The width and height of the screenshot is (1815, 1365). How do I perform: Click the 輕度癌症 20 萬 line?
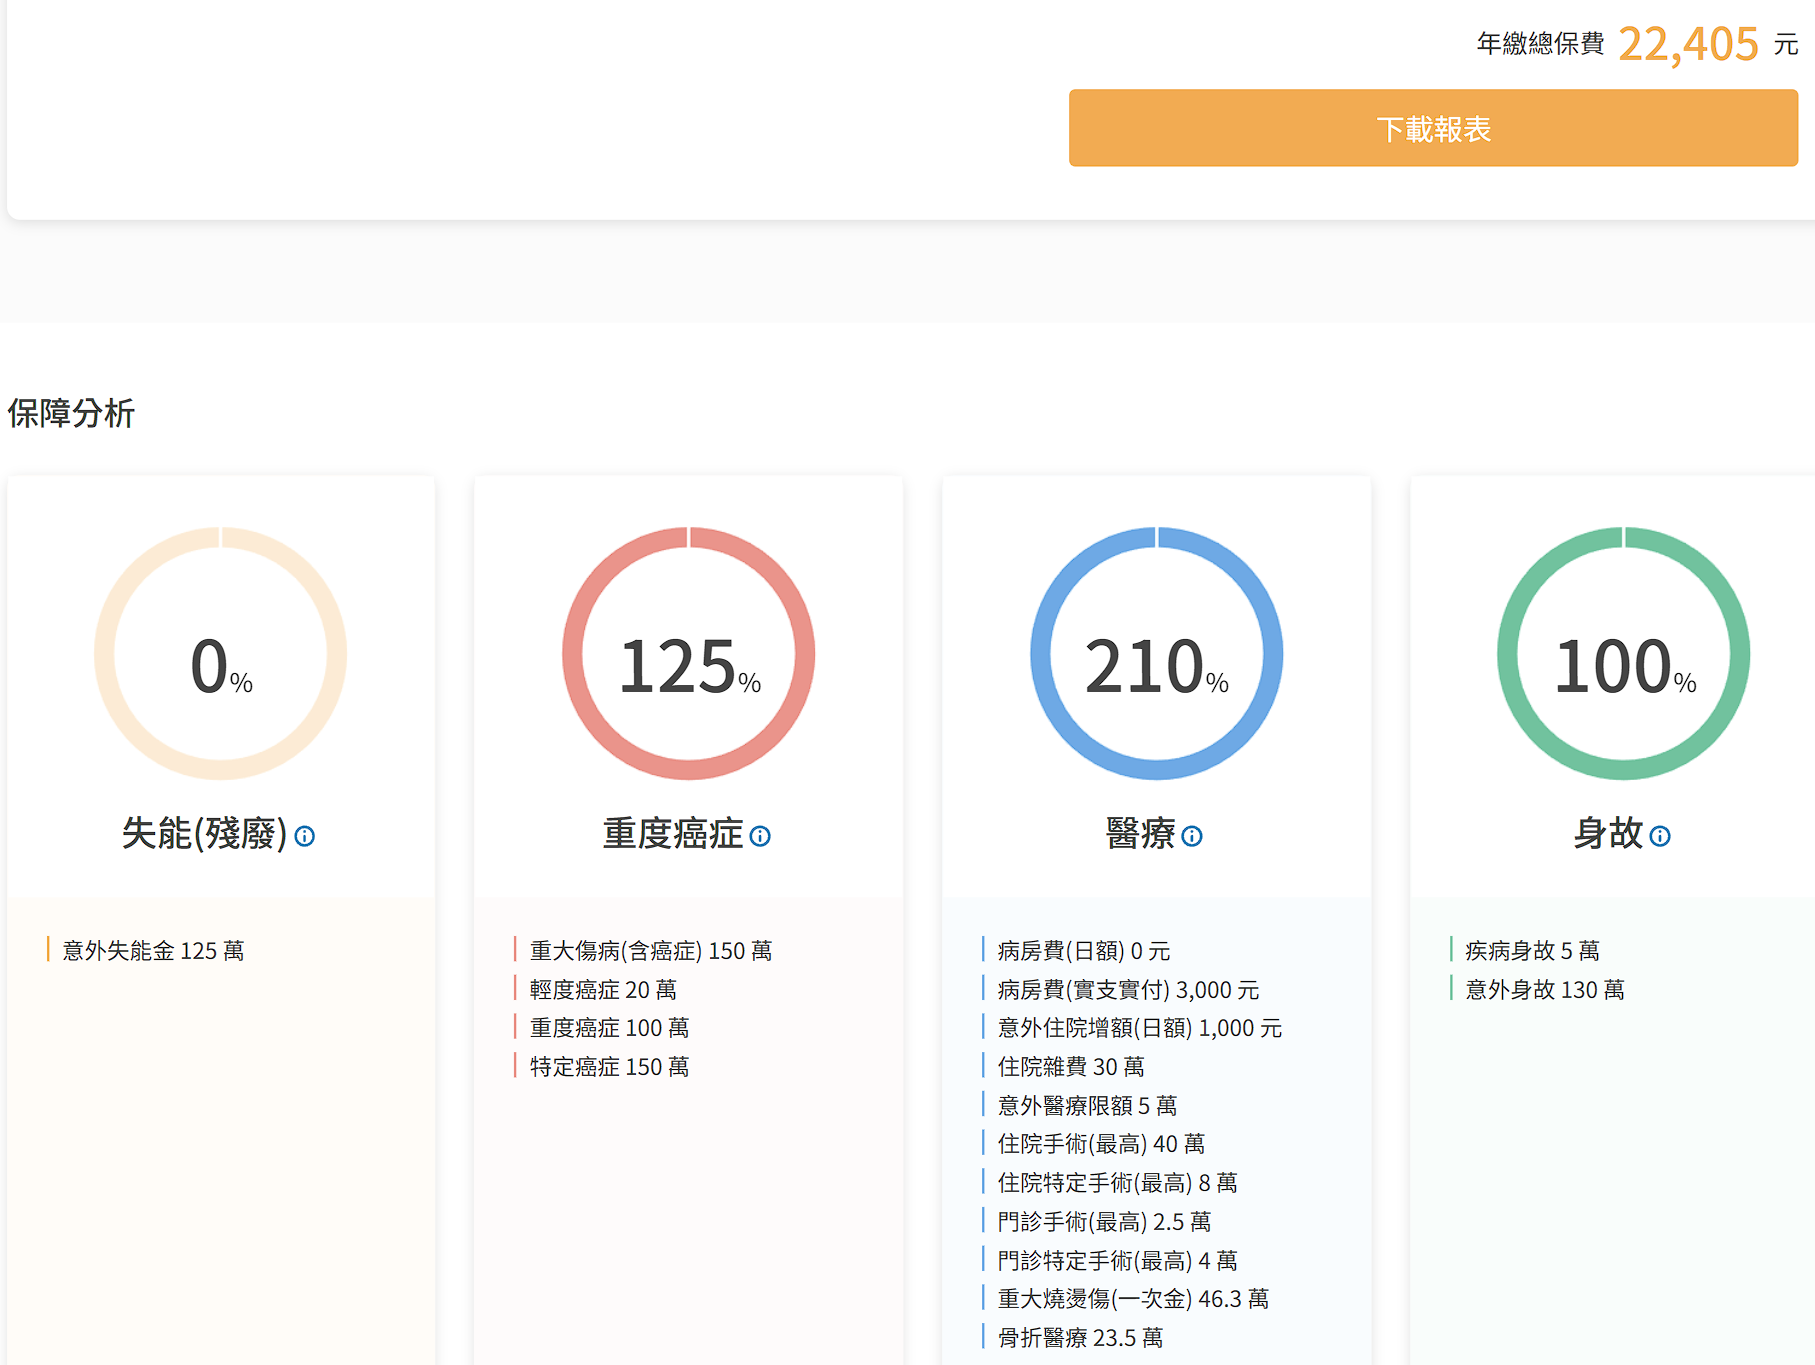[603, 989]
